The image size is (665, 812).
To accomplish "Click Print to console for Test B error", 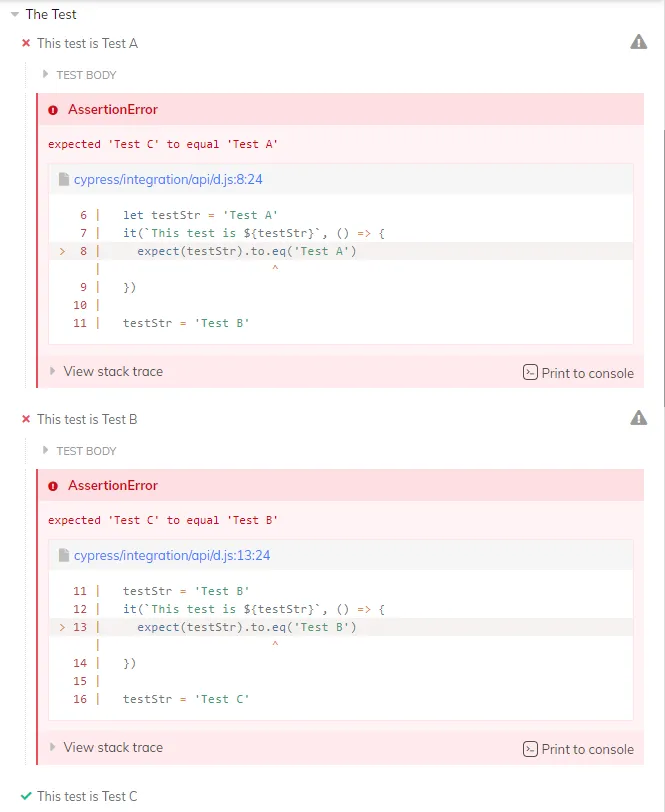I will [578, 749].
